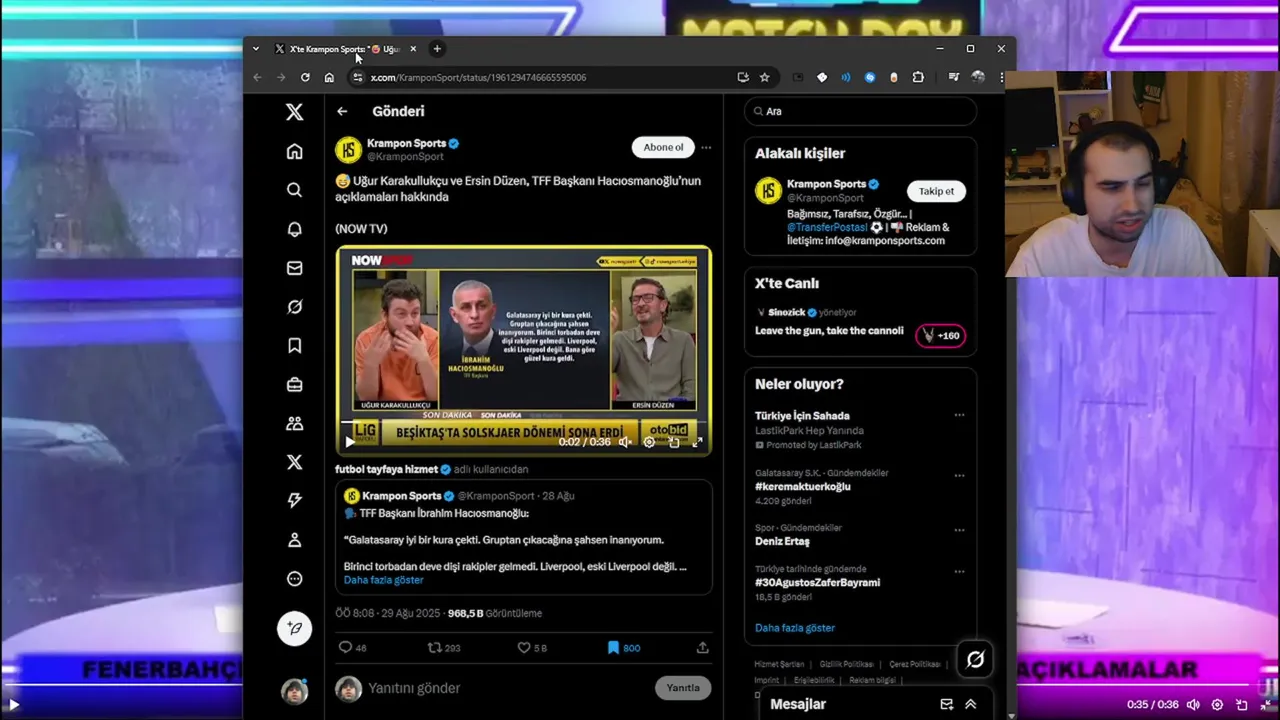The height and width of the screenshot is (720, 1280).
Task: Join live space with +160 listeners
Action: (x=941, y=336)
